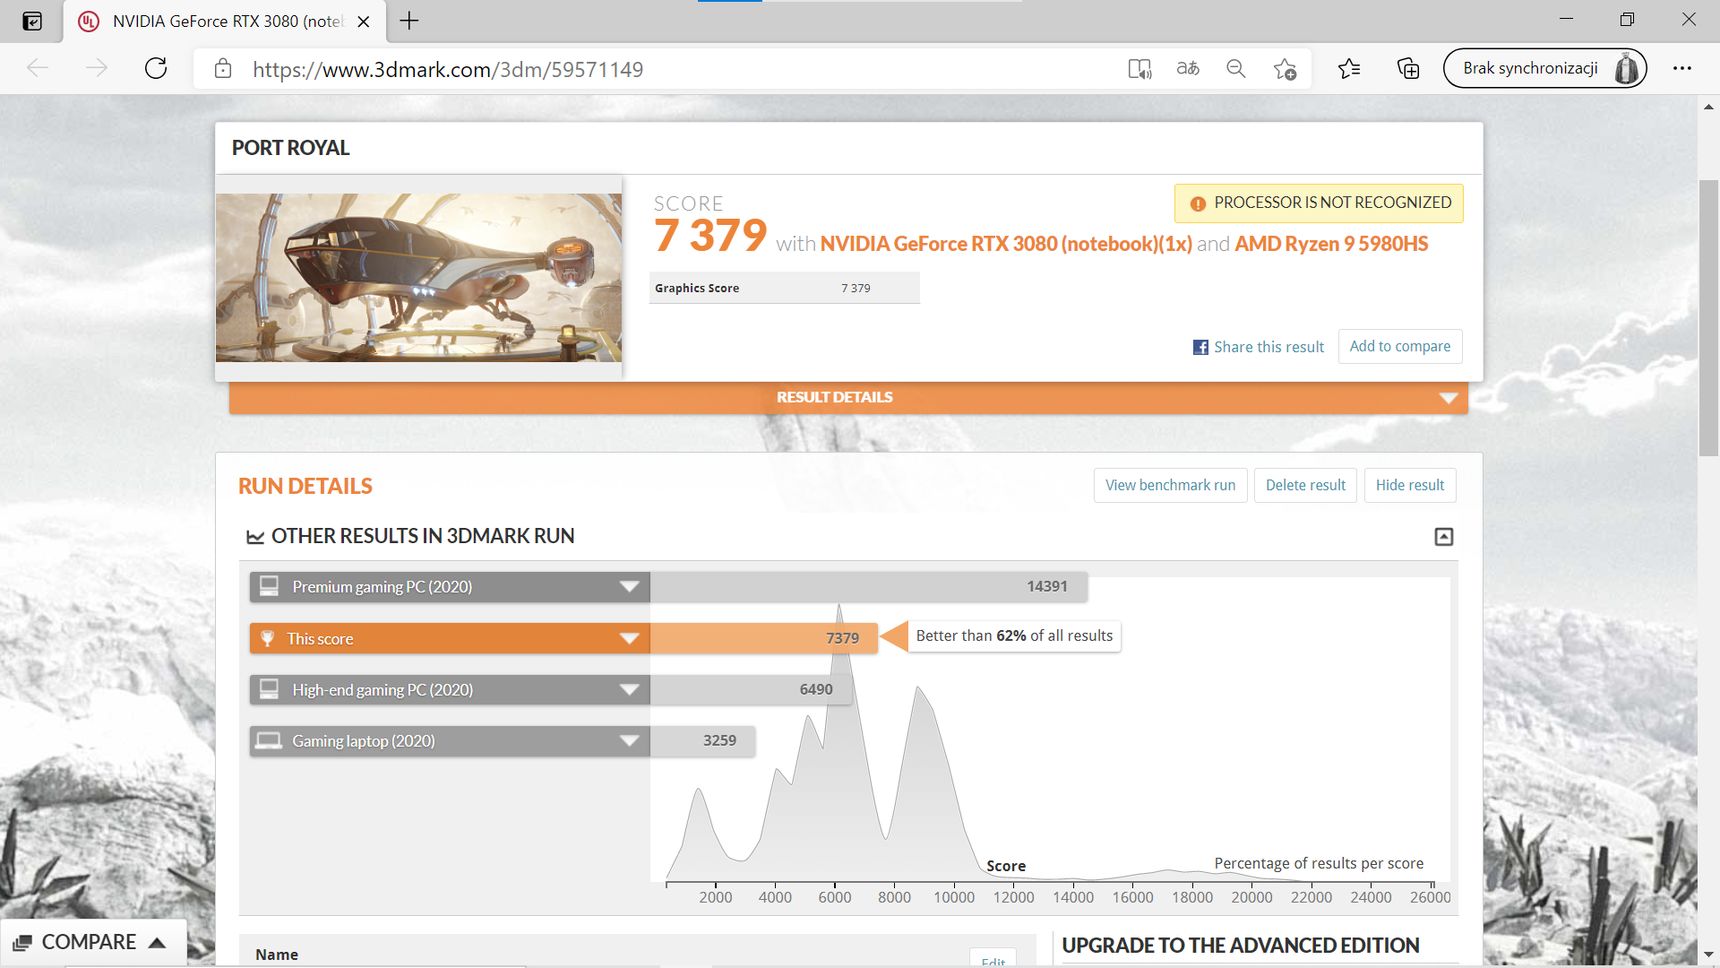Click the Better than 62% of all results label

[1014, 636]
